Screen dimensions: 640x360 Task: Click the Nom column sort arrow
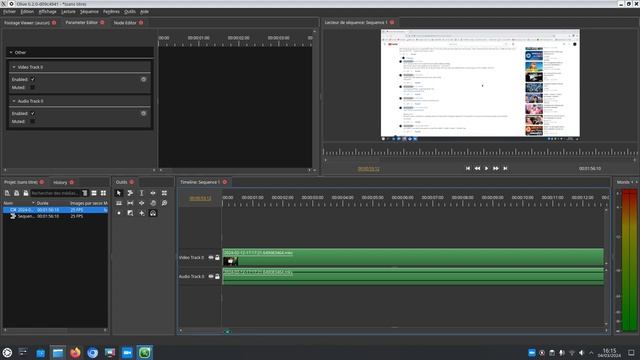(33, 203)
